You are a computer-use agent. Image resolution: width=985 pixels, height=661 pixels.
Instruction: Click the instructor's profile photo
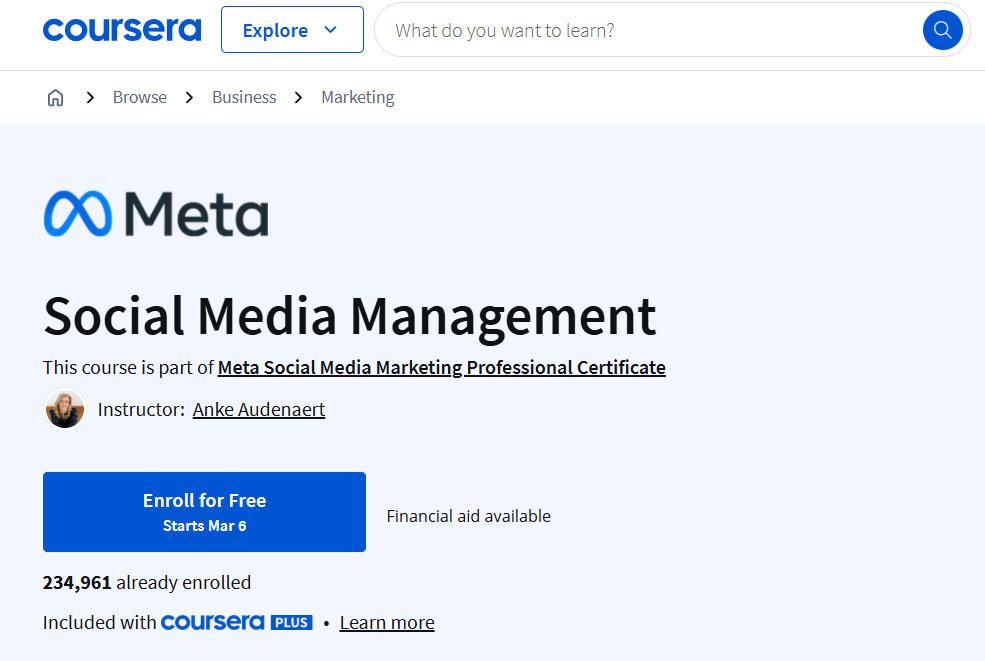click(x=64, y=409)
